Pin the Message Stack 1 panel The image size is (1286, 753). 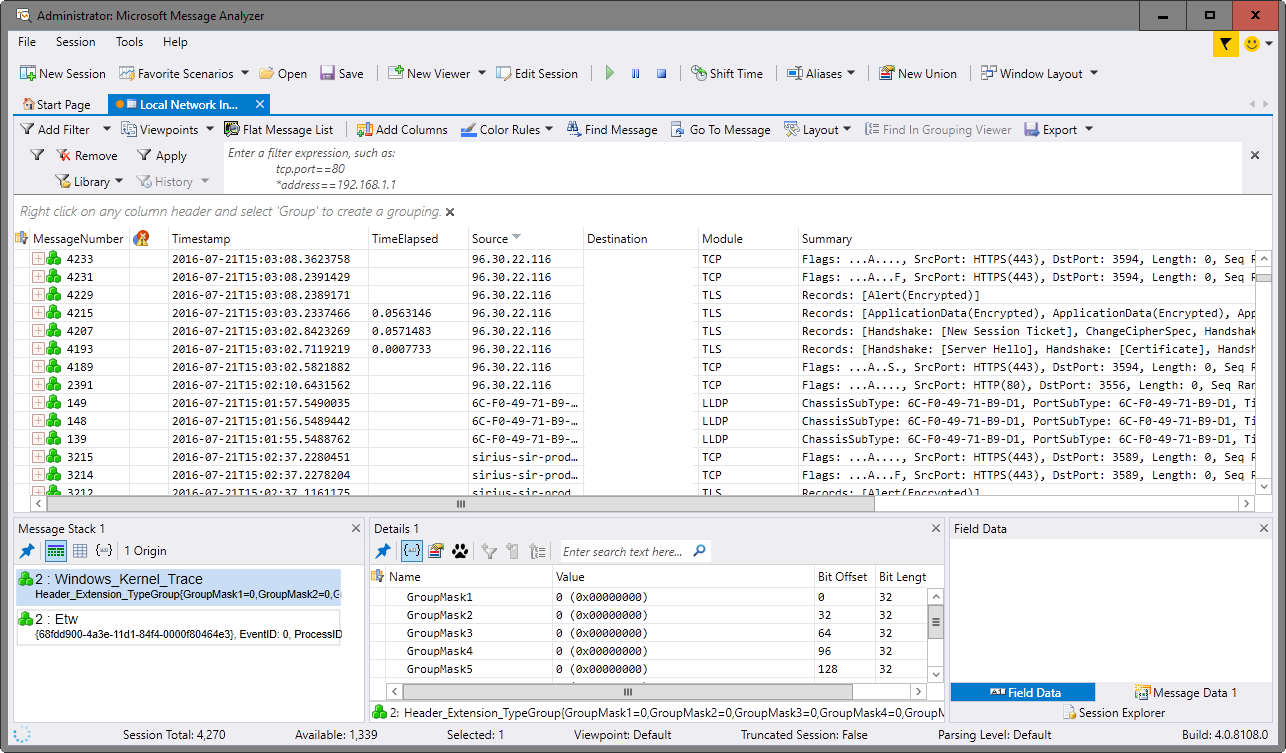(x=27, y=551)
